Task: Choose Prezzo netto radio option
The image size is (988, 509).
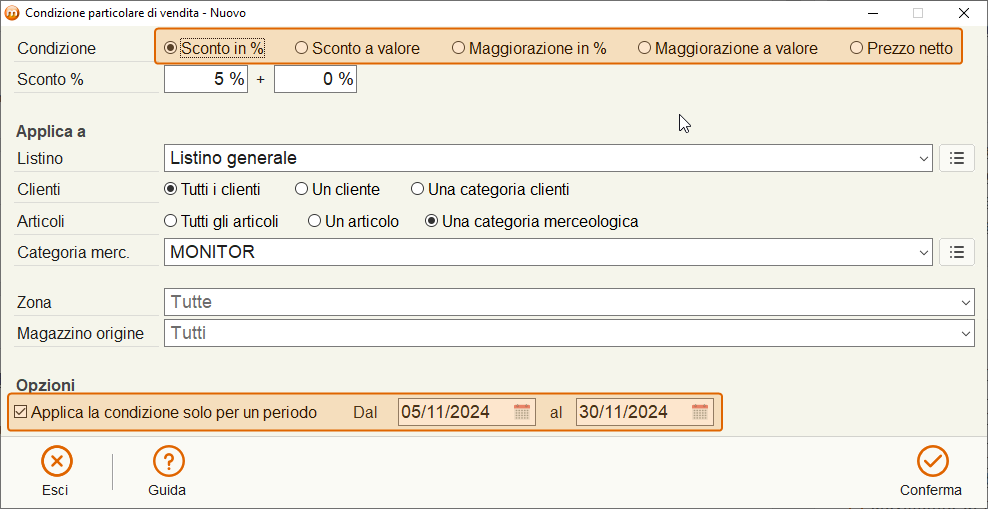Action: 902,48
